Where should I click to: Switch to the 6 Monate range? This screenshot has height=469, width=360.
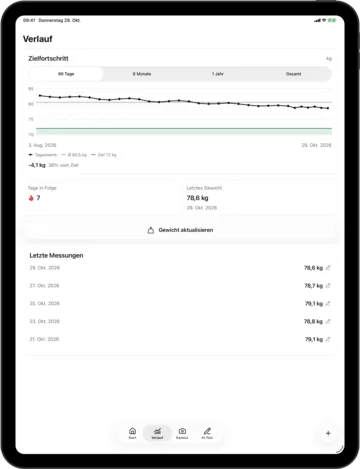tap(142, 74)
